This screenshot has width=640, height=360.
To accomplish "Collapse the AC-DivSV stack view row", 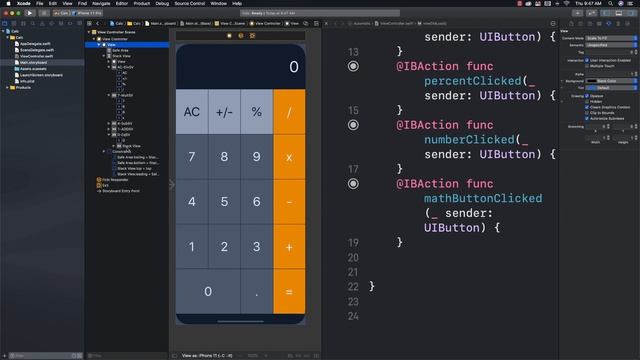I will point(109,67).
